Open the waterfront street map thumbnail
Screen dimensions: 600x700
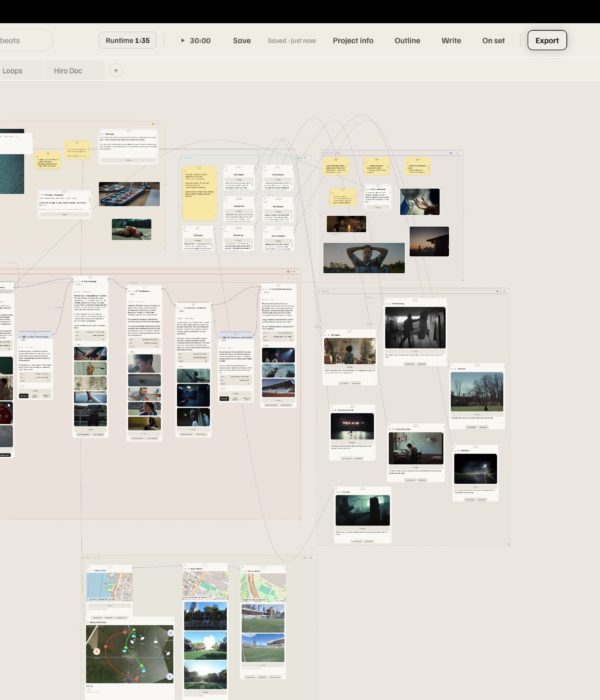tap(109, 587)
